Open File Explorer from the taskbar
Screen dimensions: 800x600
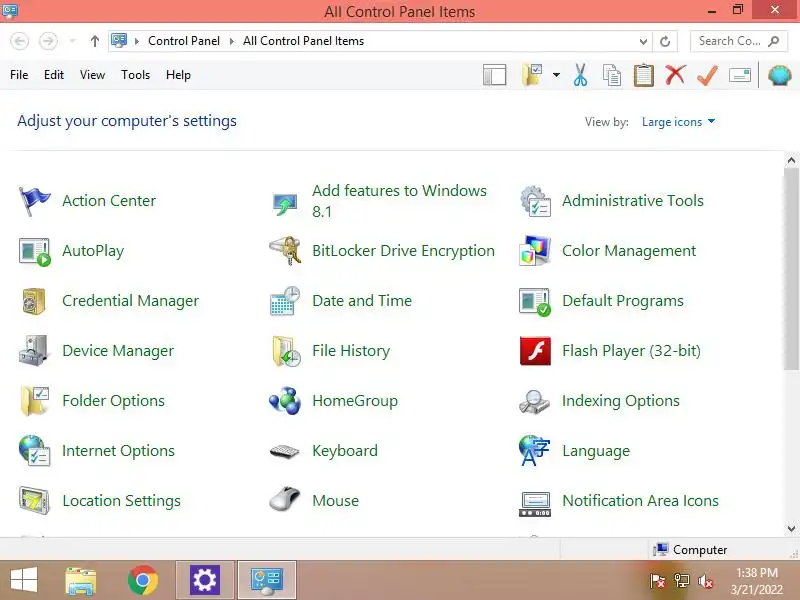point(81,581)
